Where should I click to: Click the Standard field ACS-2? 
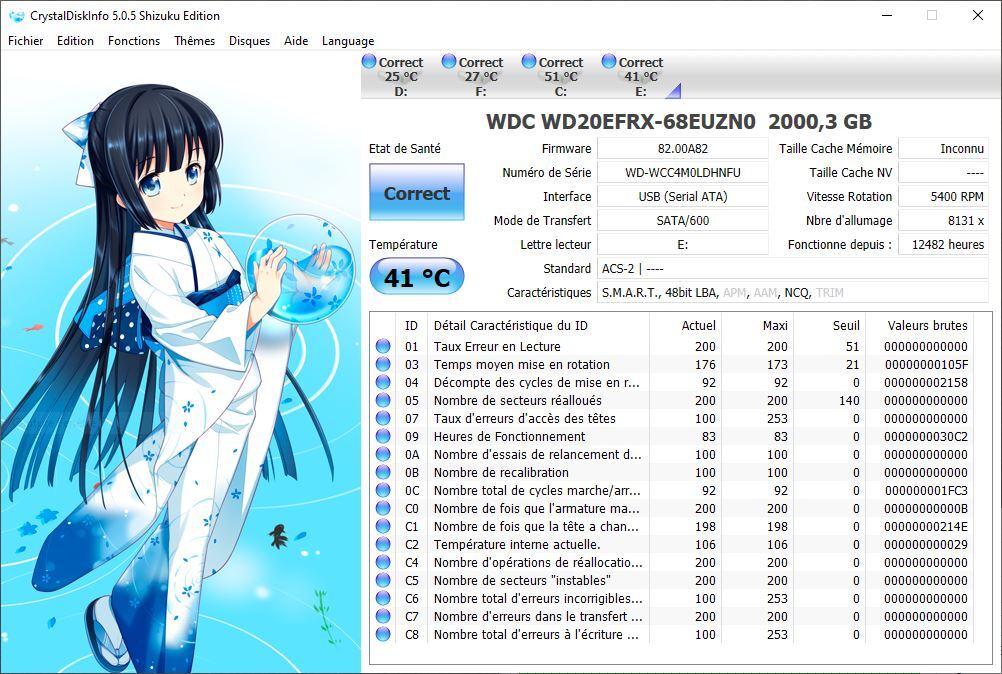pyautogui.click(x=793, y=268)
